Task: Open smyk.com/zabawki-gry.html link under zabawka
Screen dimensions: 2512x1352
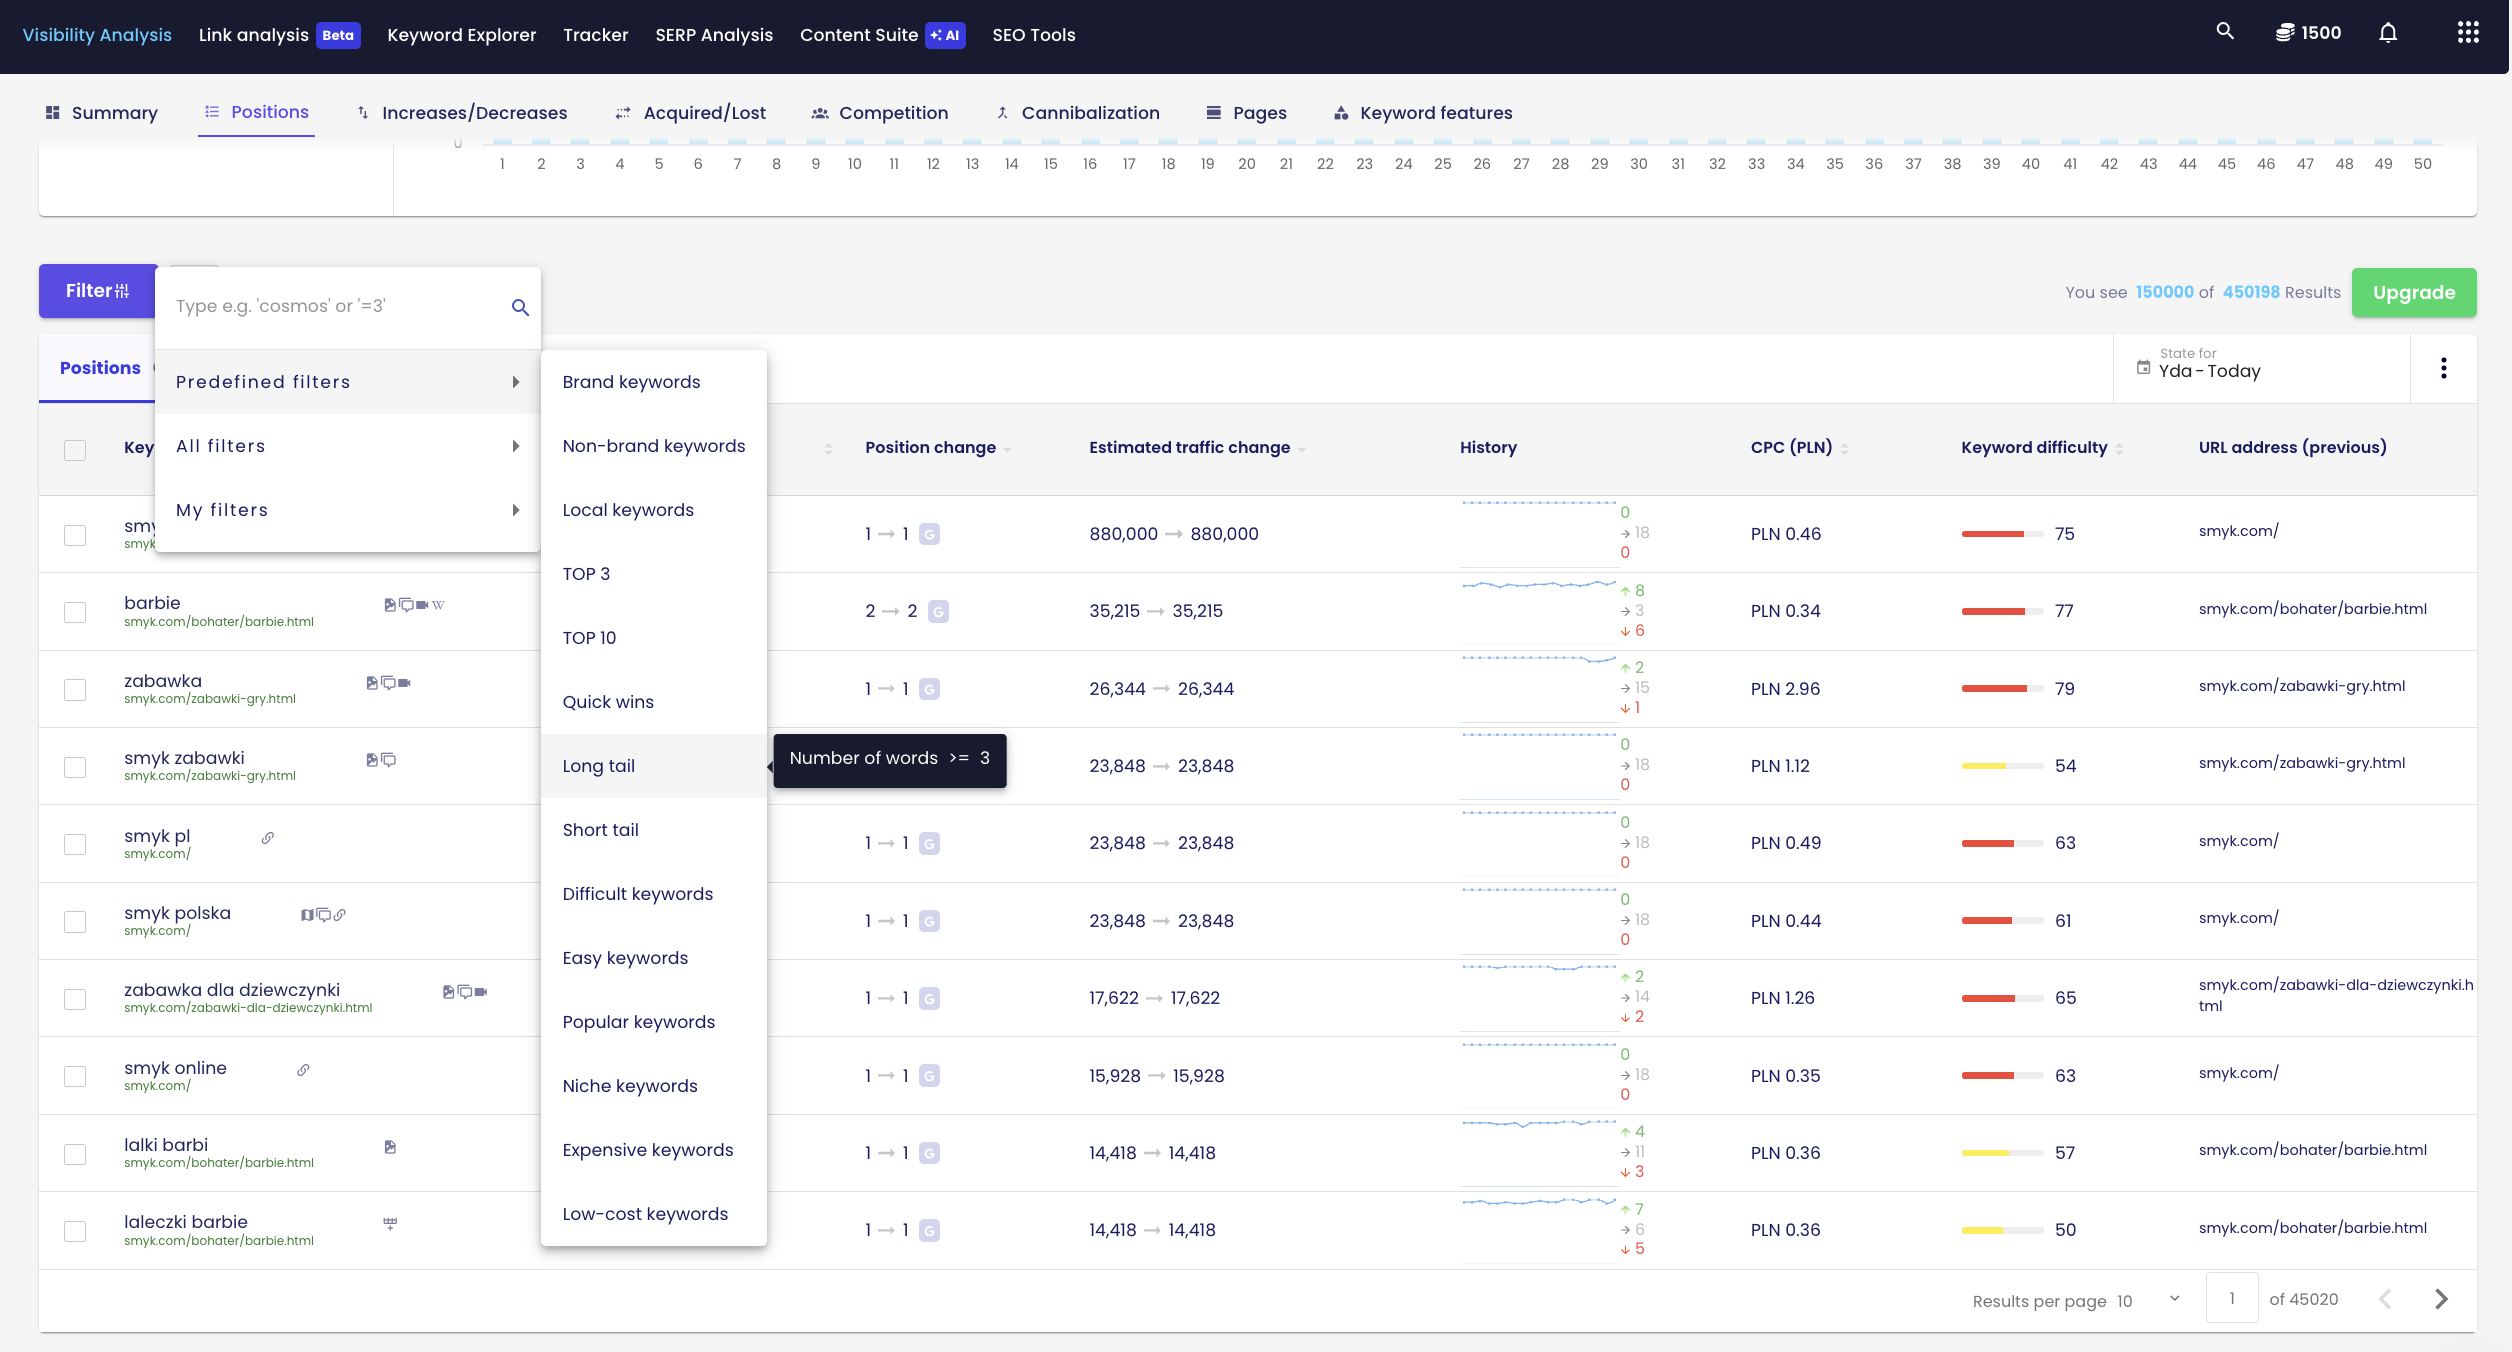Action: 210,699
